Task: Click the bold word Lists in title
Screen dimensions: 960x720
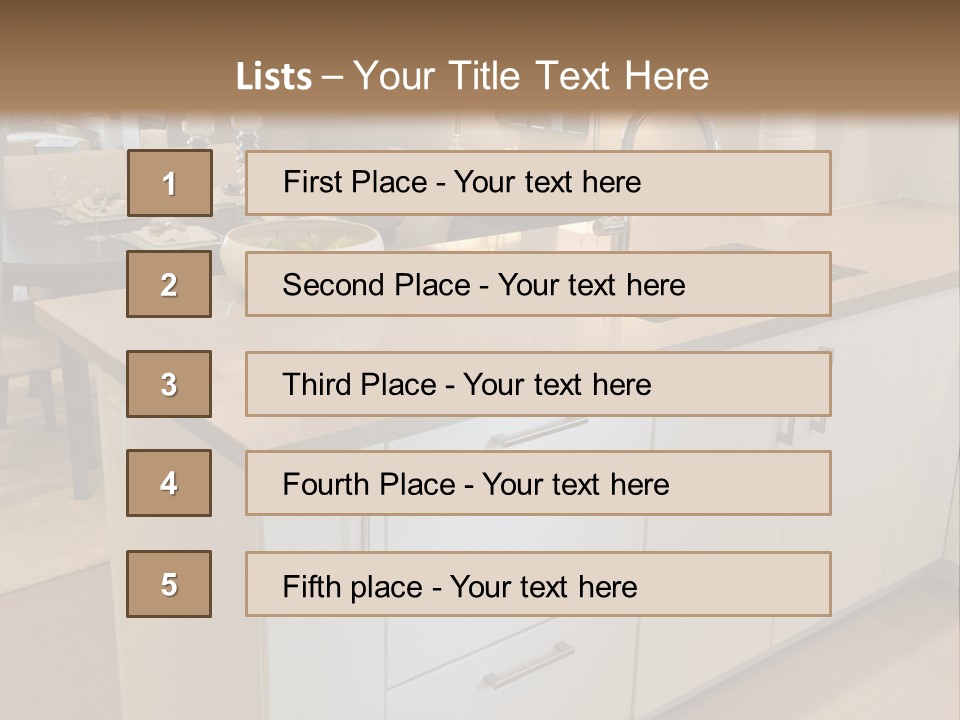Action: coord(274,76)
